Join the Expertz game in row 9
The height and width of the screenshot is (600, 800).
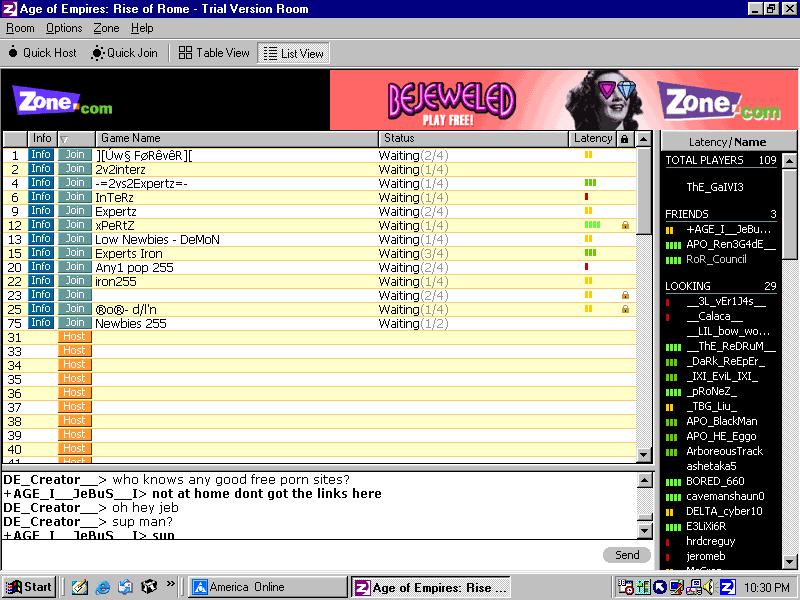pos(74,211)
